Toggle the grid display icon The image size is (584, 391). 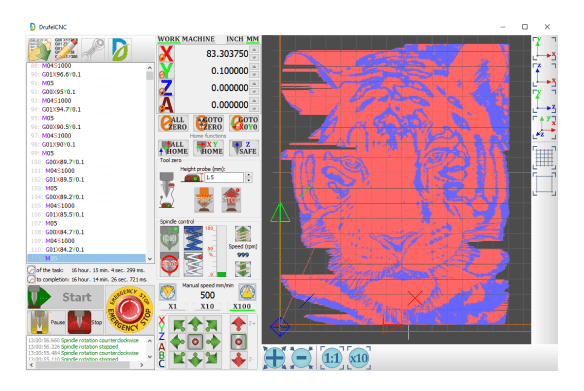(x=544, y=158)
